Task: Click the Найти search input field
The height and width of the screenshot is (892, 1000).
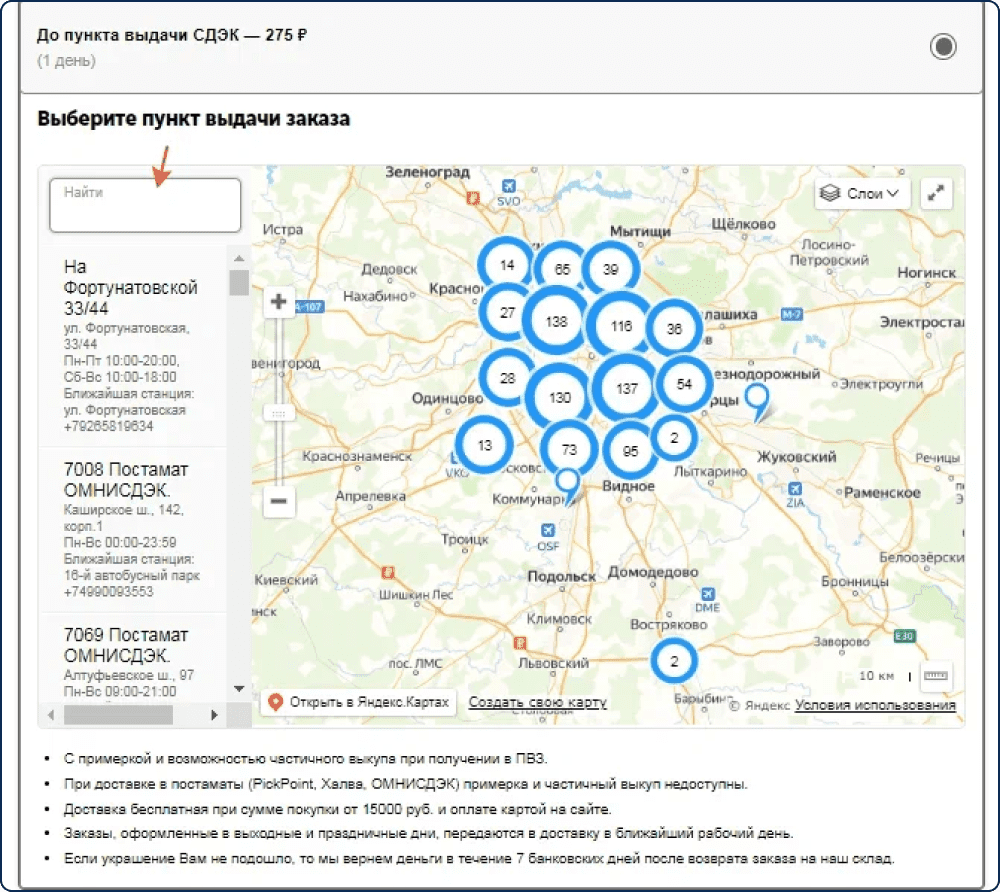Action: pyautogui.click(x=145, y=205)
